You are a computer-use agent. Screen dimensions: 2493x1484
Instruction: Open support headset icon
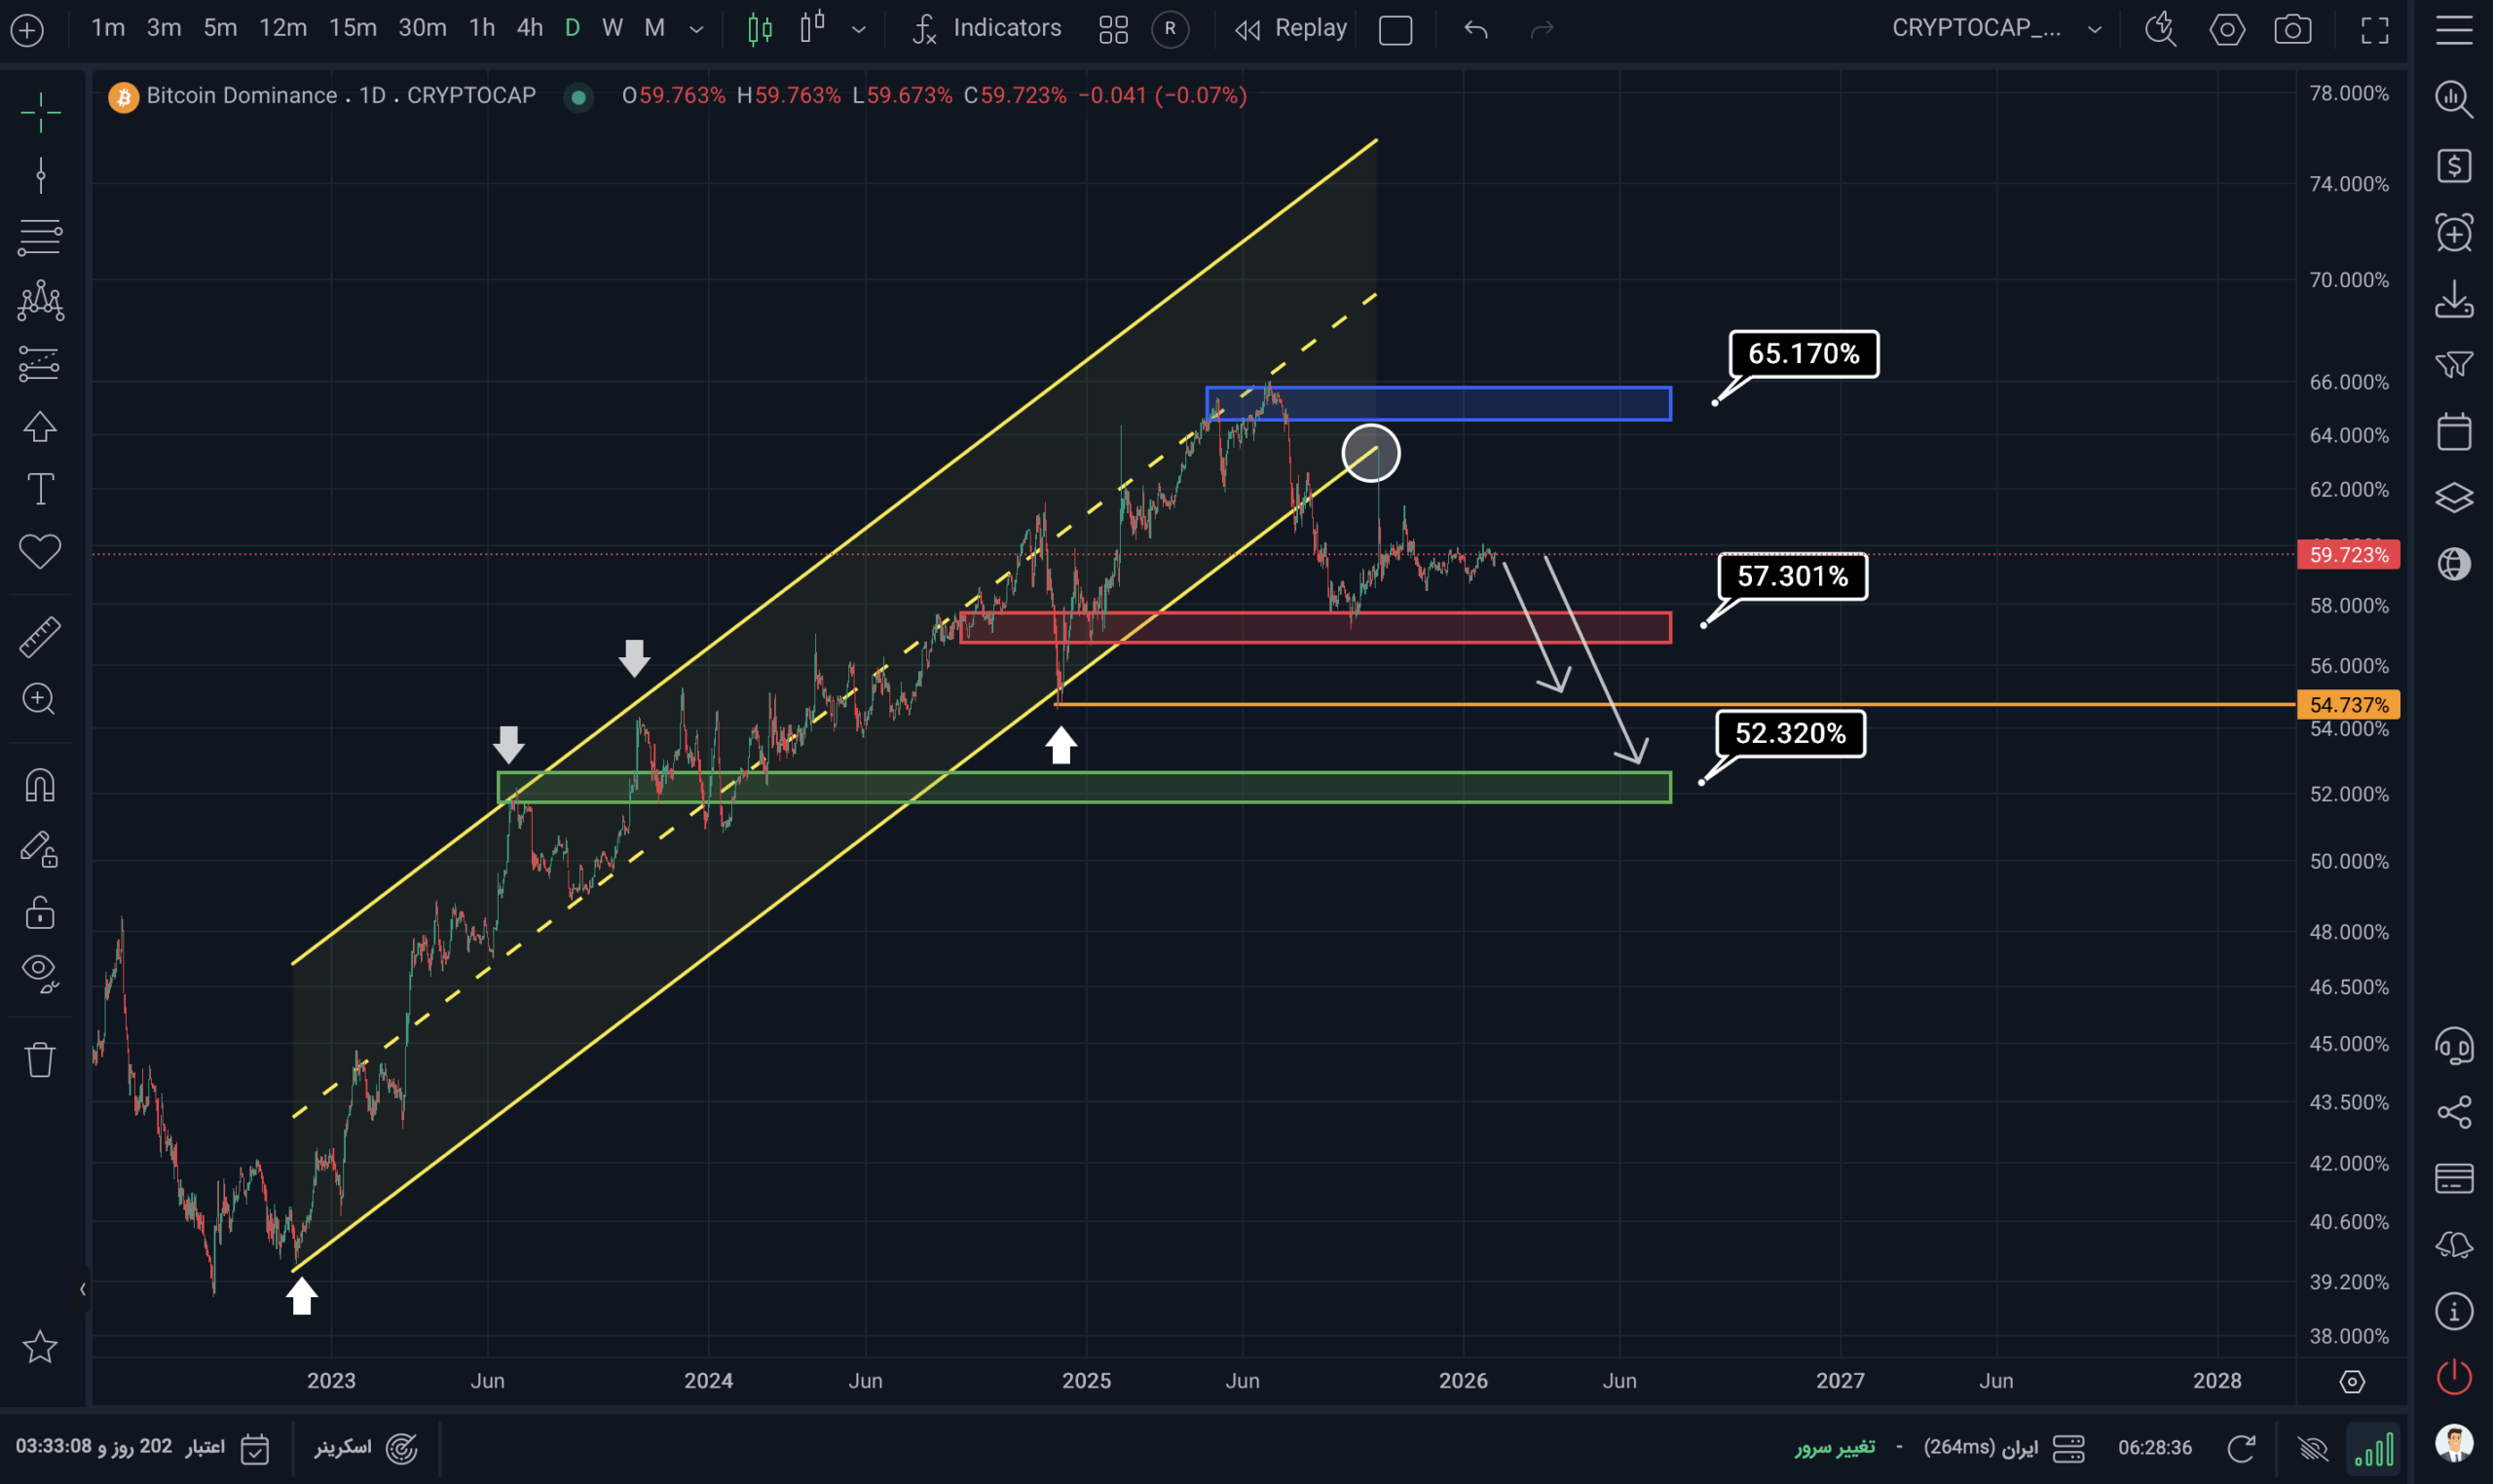tap(2454, 1047)
